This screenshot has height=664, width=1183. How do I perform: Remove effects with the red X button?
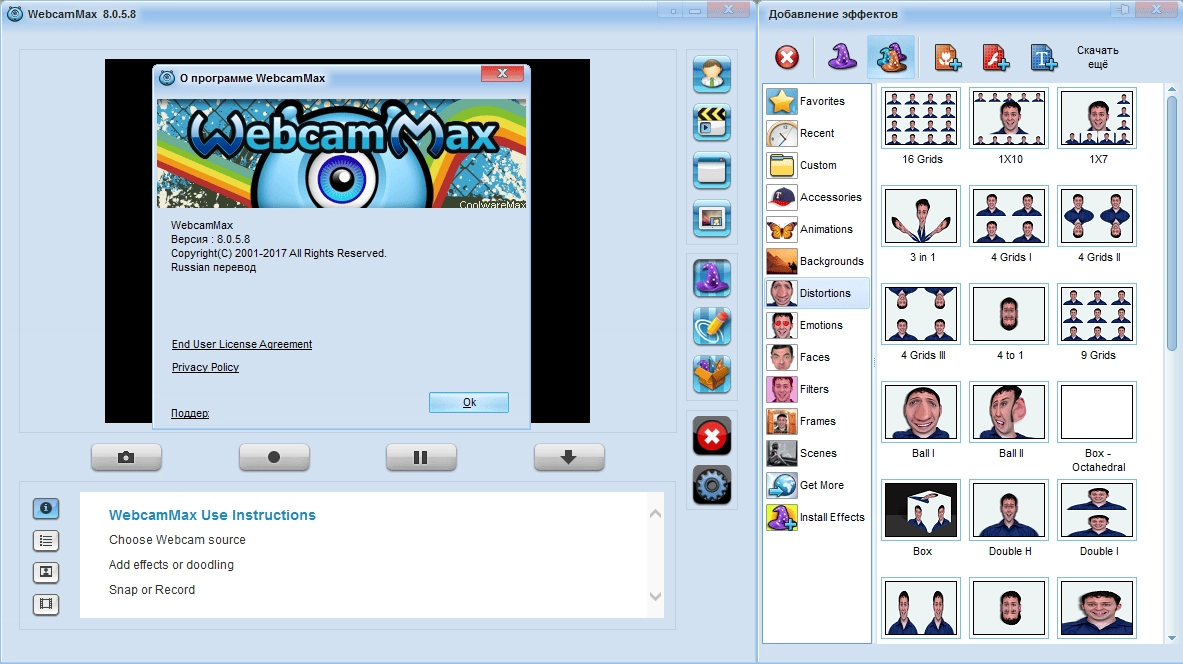[711, 436]
